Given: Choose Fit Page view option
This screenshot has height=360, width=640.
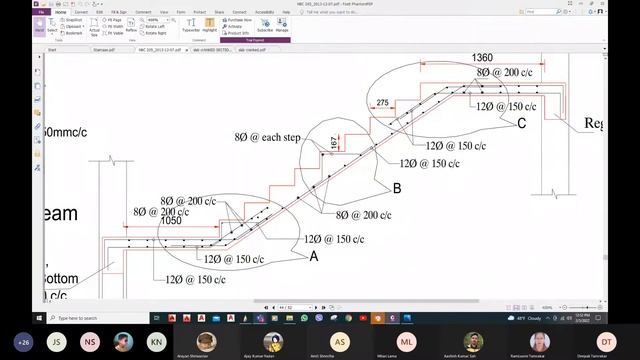Looking at the screenshot, I should pyautogui.click(x=112, y=20).
